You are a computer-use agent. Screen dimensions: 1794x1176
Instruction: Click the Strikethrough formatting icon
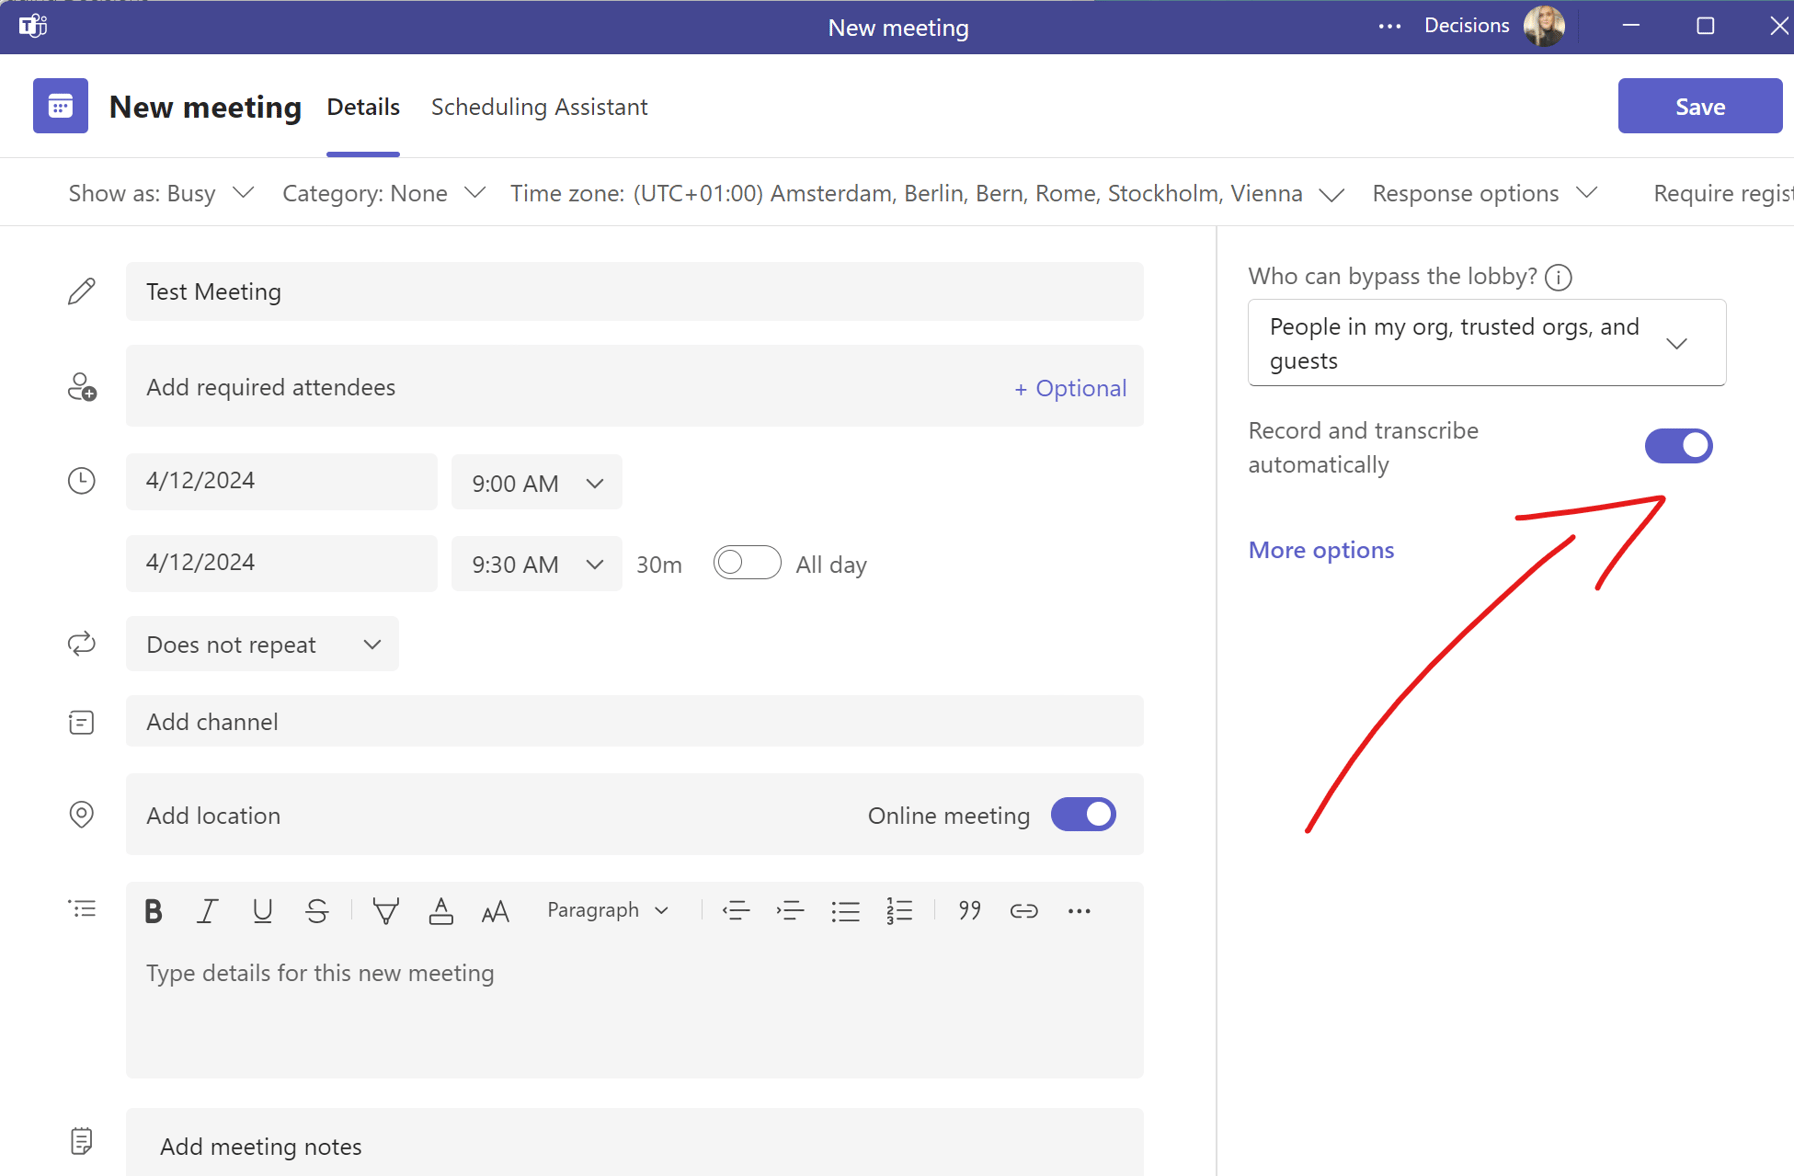pos(316,910)
